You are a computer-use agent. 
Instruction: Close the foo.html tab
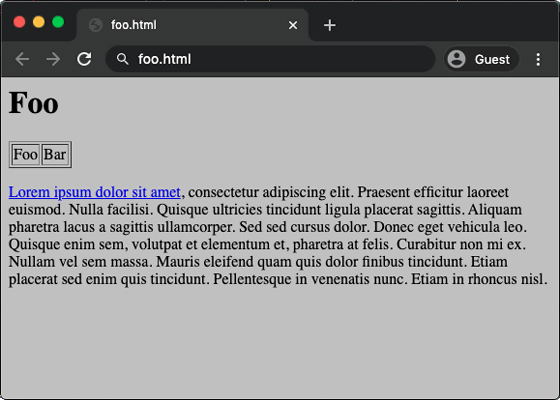coord(293,25)
